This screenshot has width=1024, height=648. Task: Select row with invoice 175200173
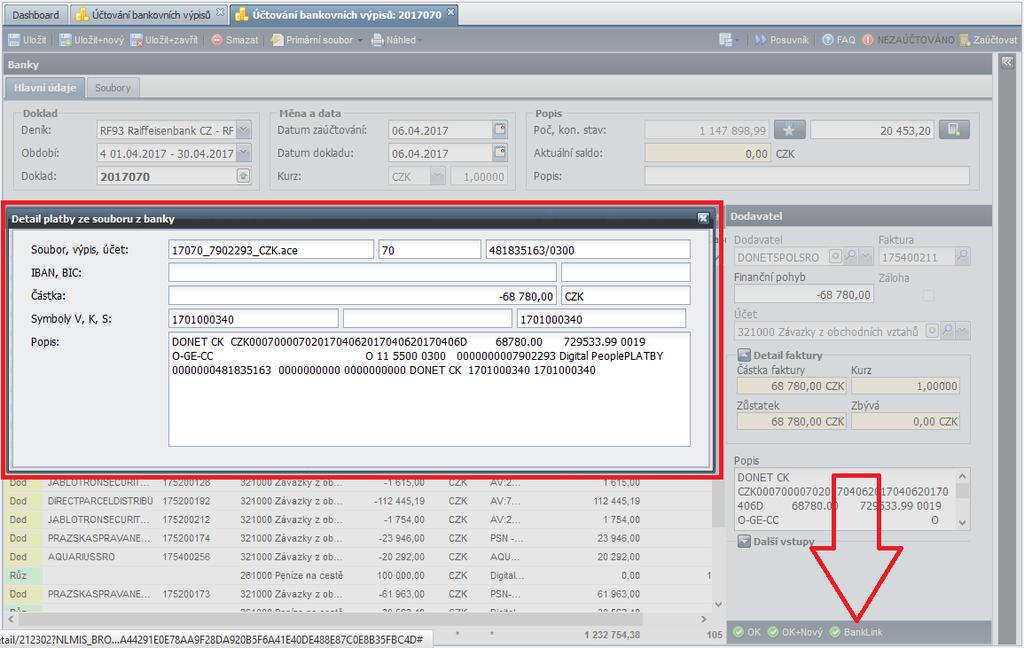point(356,594)
